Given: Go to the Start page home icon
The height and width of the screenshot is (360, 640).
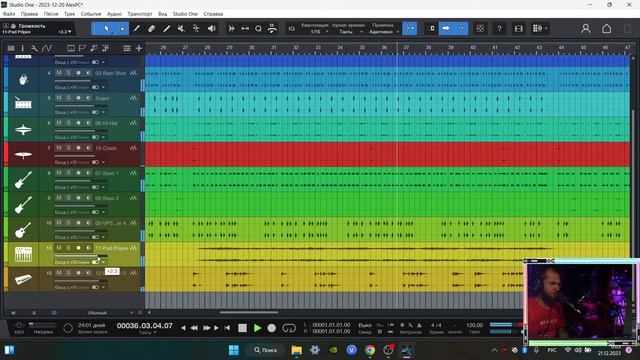Looking at the screenshot, I should point(607,29).
